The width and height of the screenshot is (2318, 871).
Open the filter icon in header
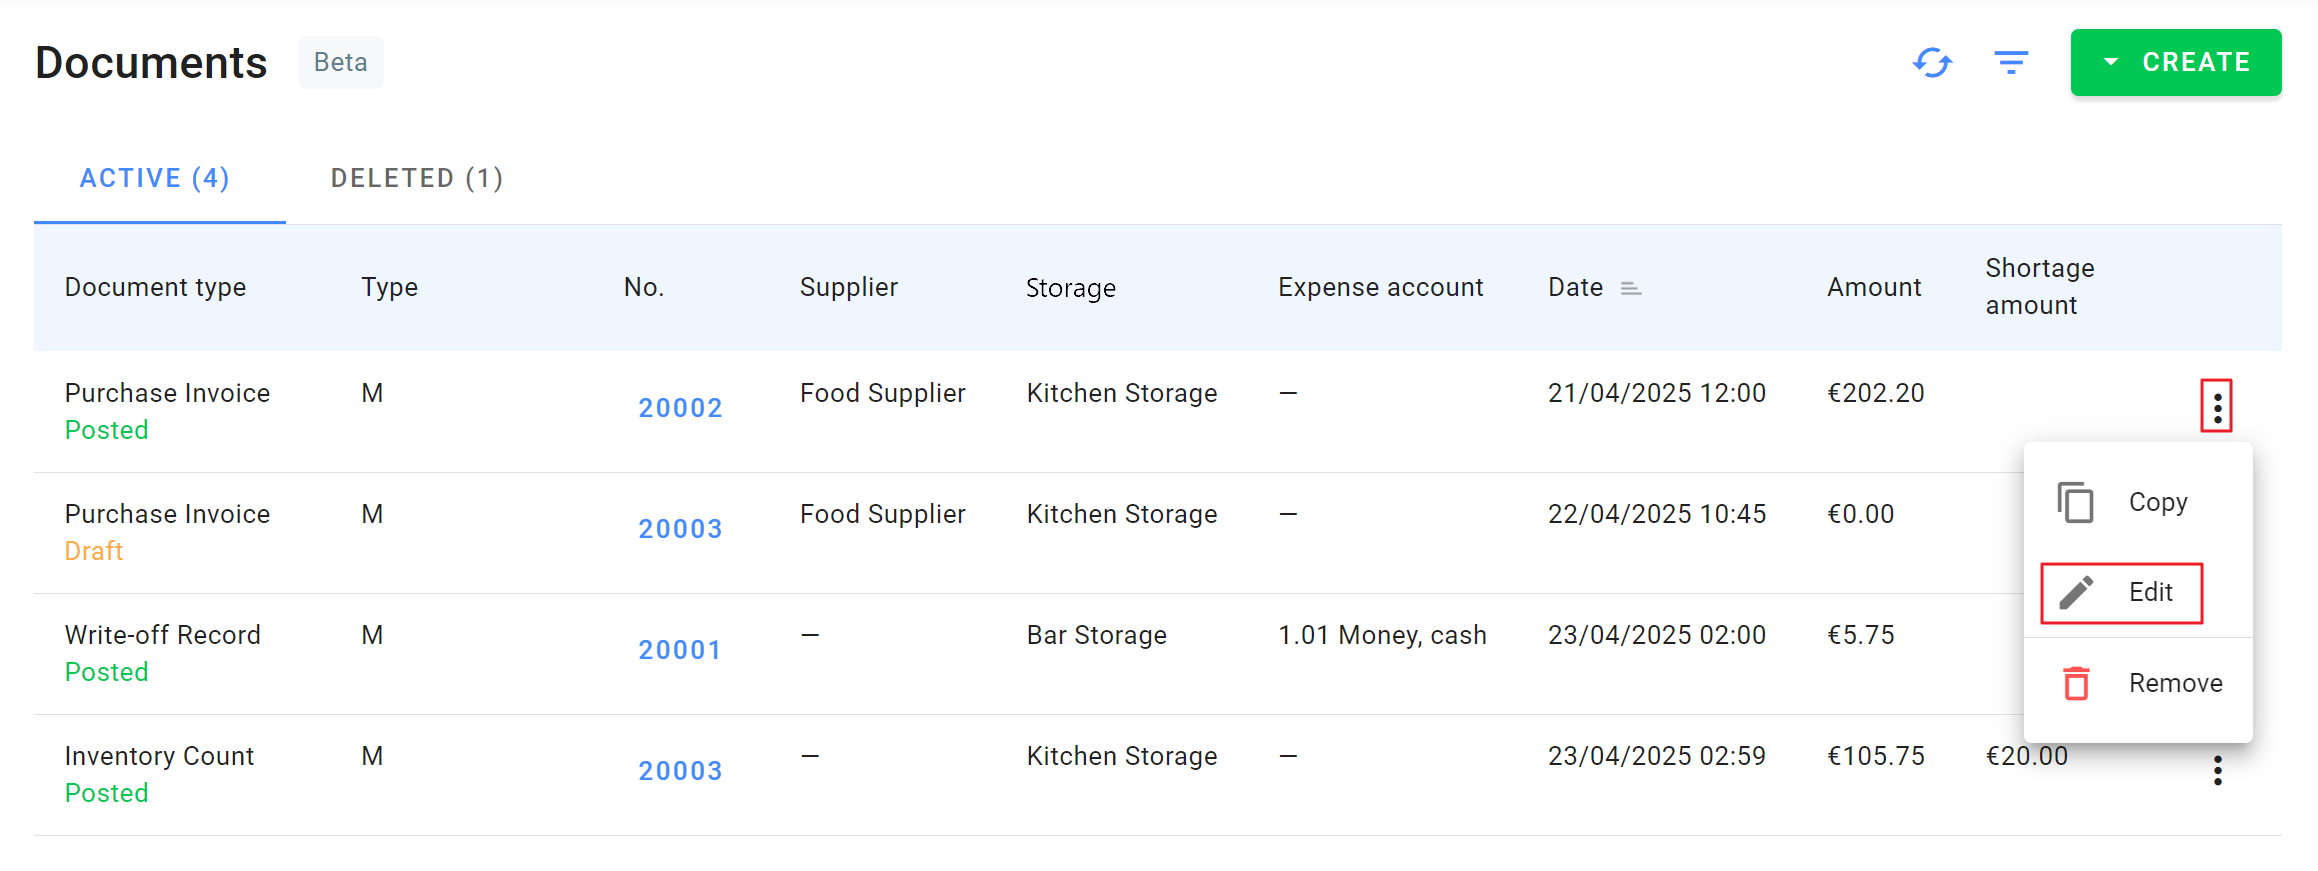point(2011,63)
